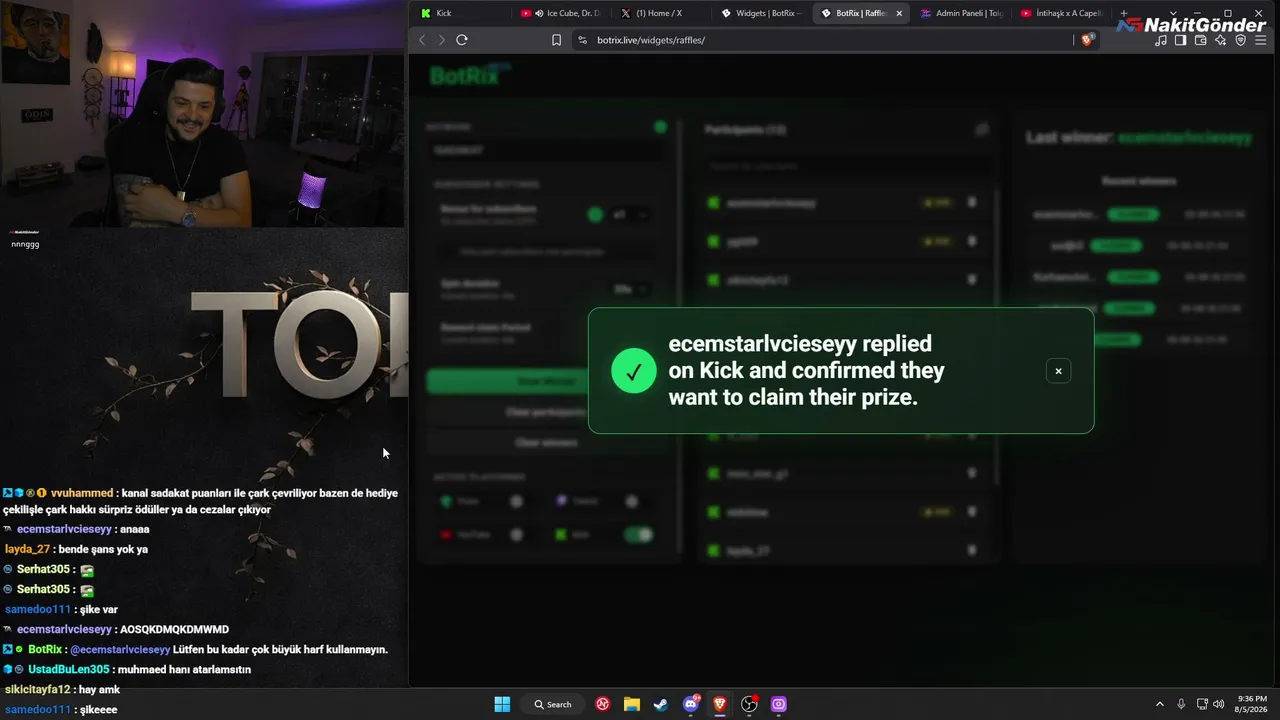The image size is (1280, 720).
Task: Click chat username vvuhammed
Action: 81,493
